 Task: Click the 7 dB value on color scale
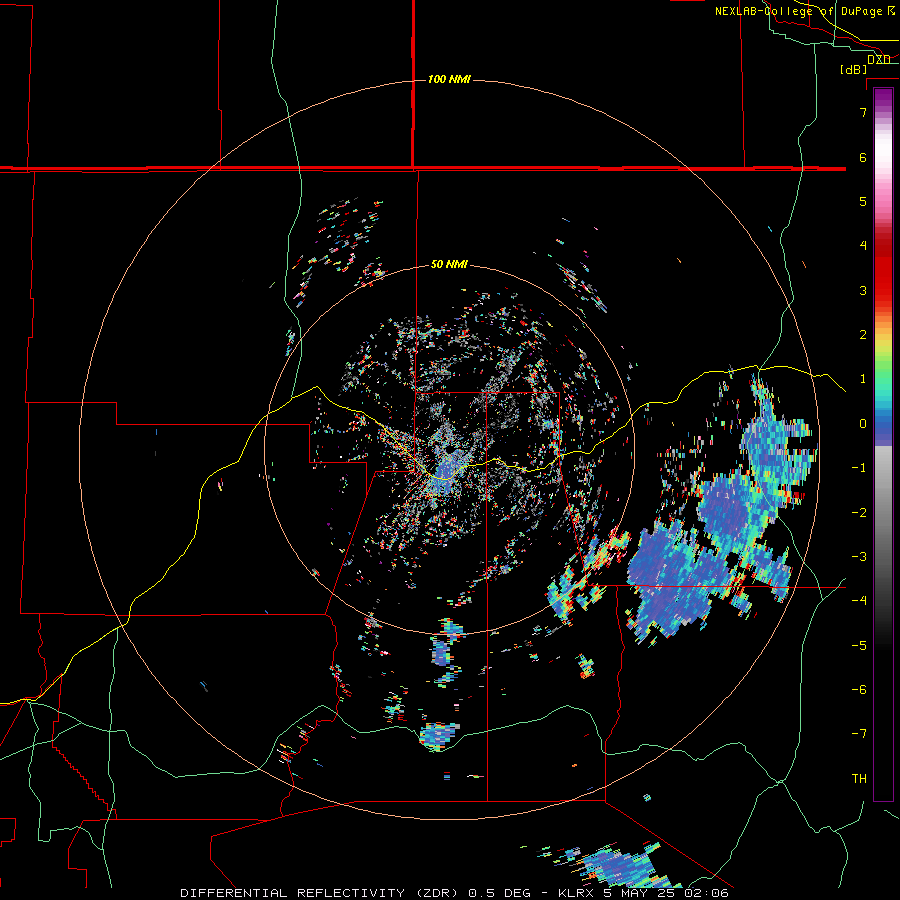click(863, 113)
